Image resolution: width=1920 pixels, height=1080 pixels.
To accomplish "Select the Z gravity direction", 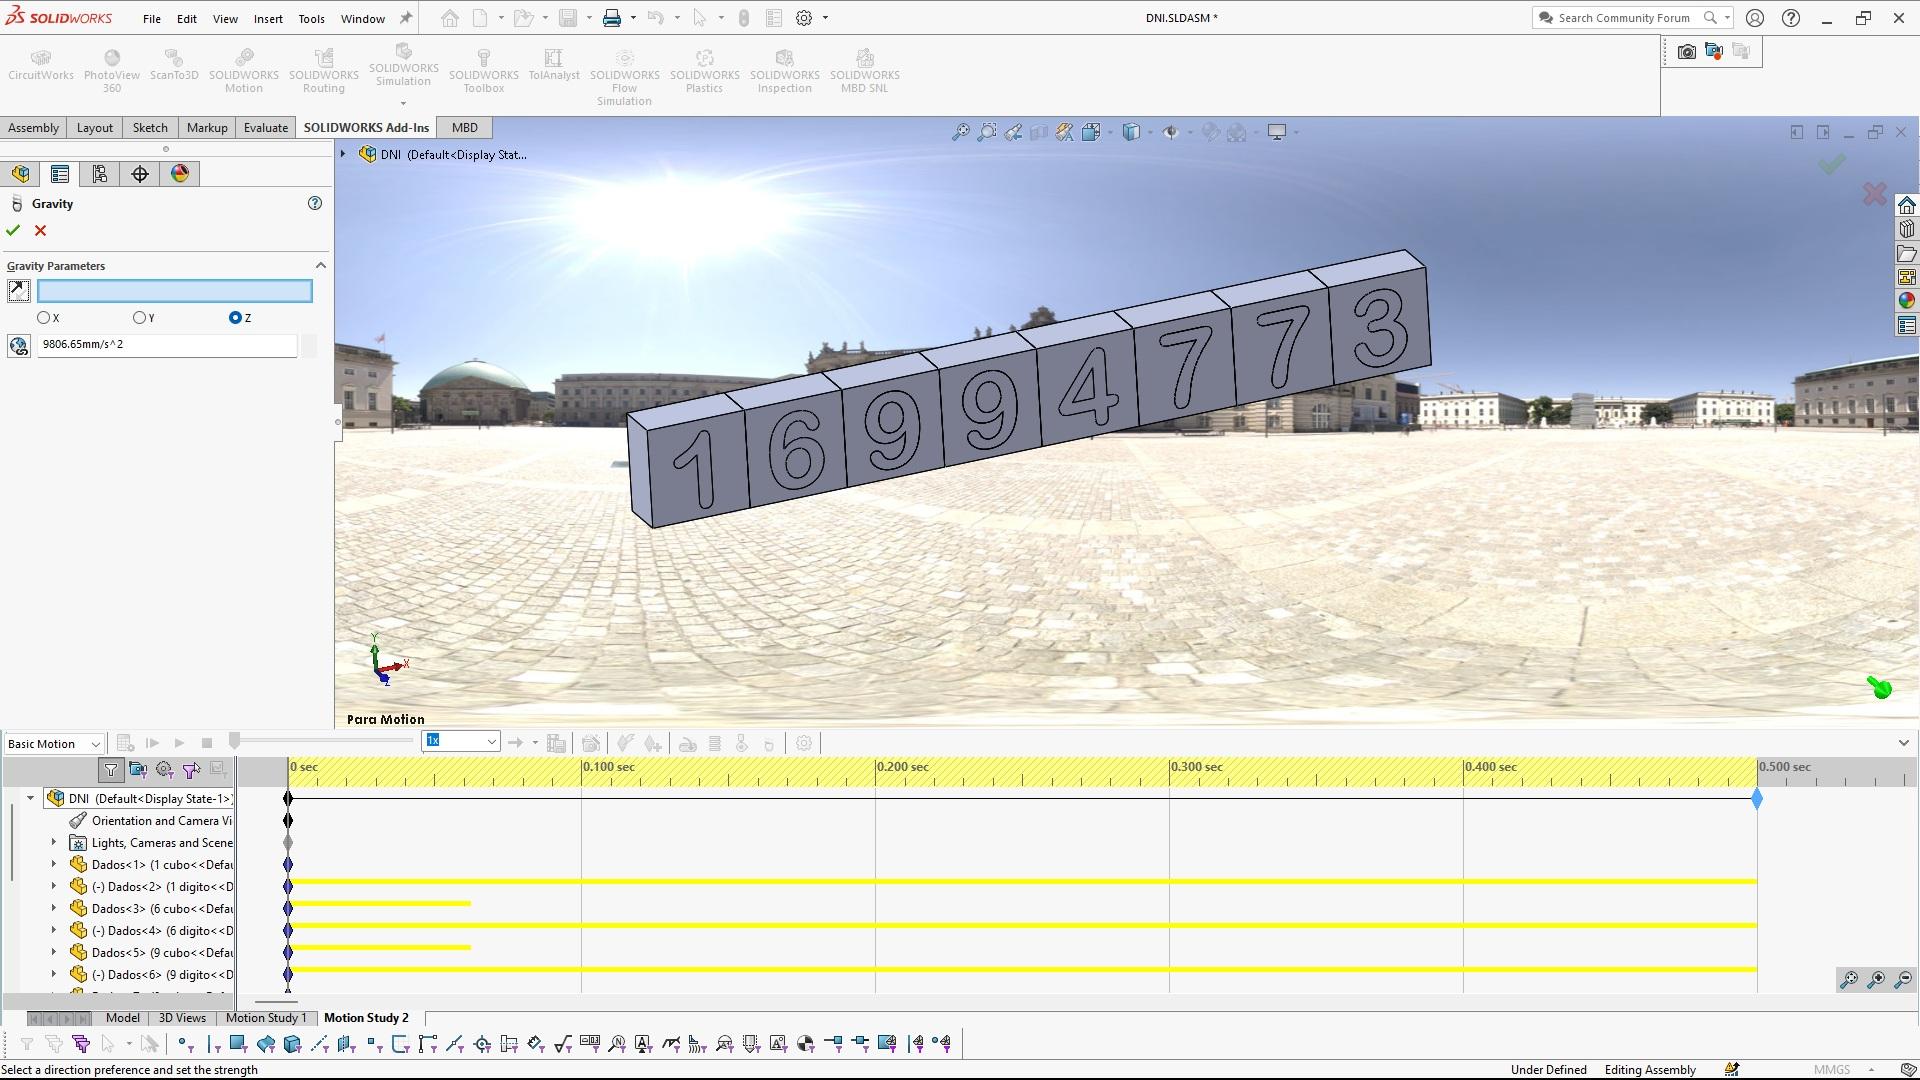I will pos(235,318).
